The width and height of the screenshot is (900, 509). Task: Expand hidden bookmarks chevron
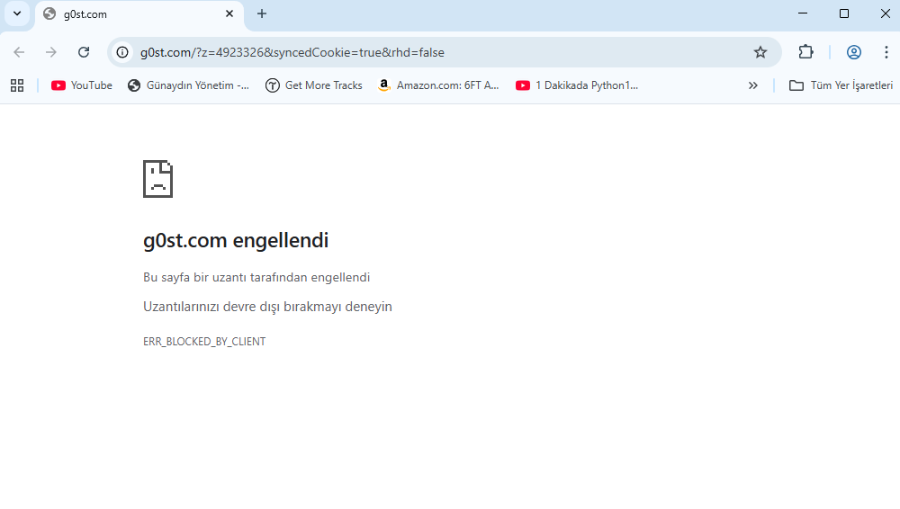point(753,86)
